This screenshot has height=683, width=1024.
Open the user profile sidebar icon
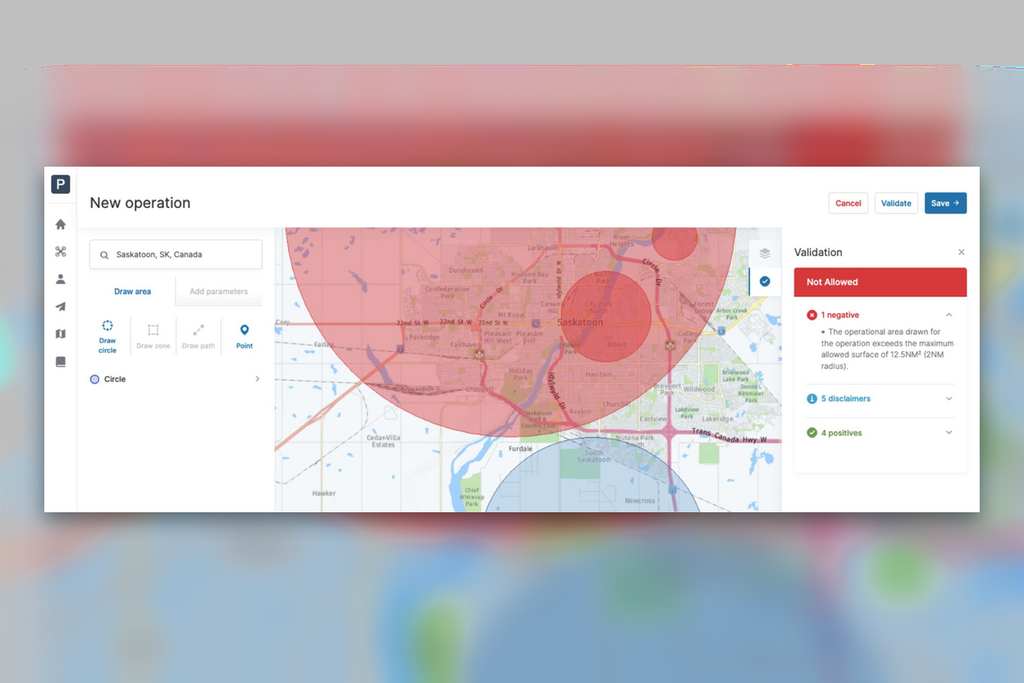coord(61,279)
